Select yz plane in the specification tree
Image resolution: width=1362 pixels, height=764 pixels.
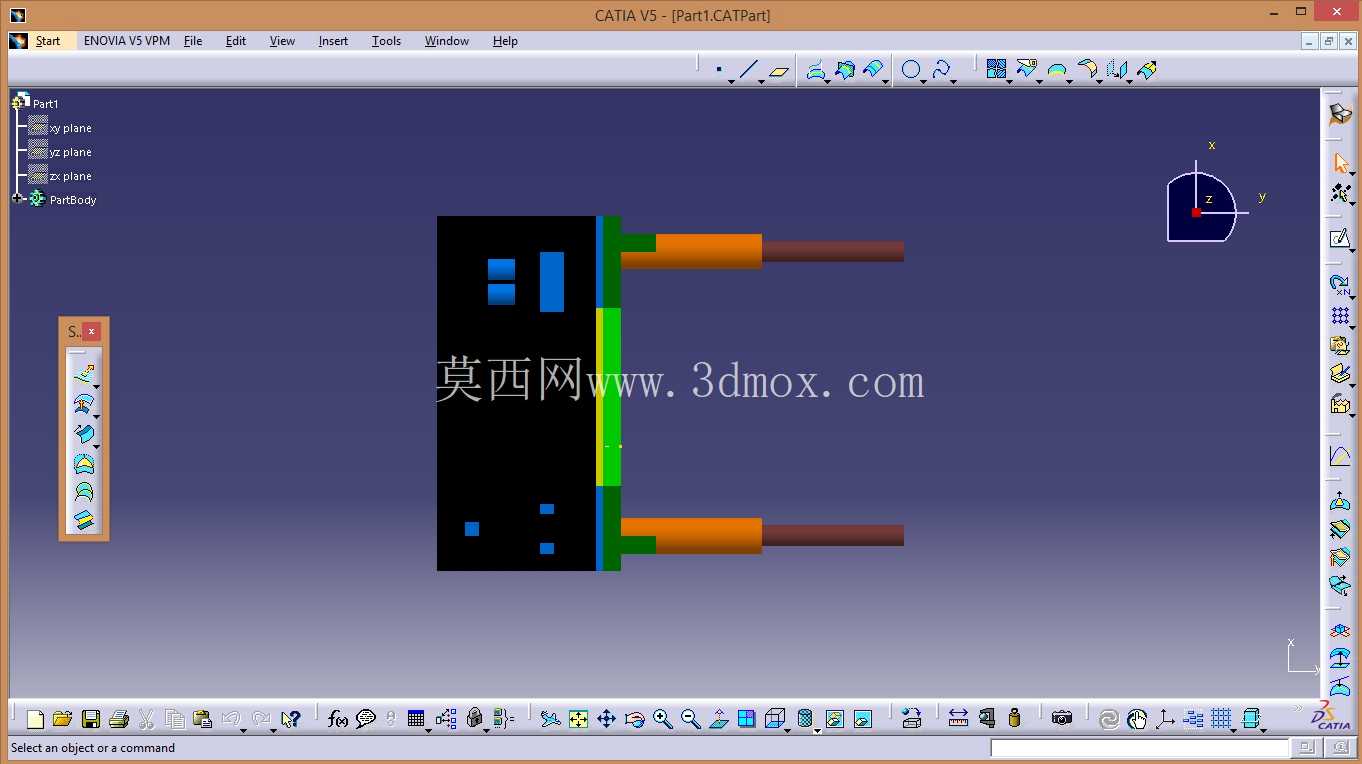click(71, 152)
